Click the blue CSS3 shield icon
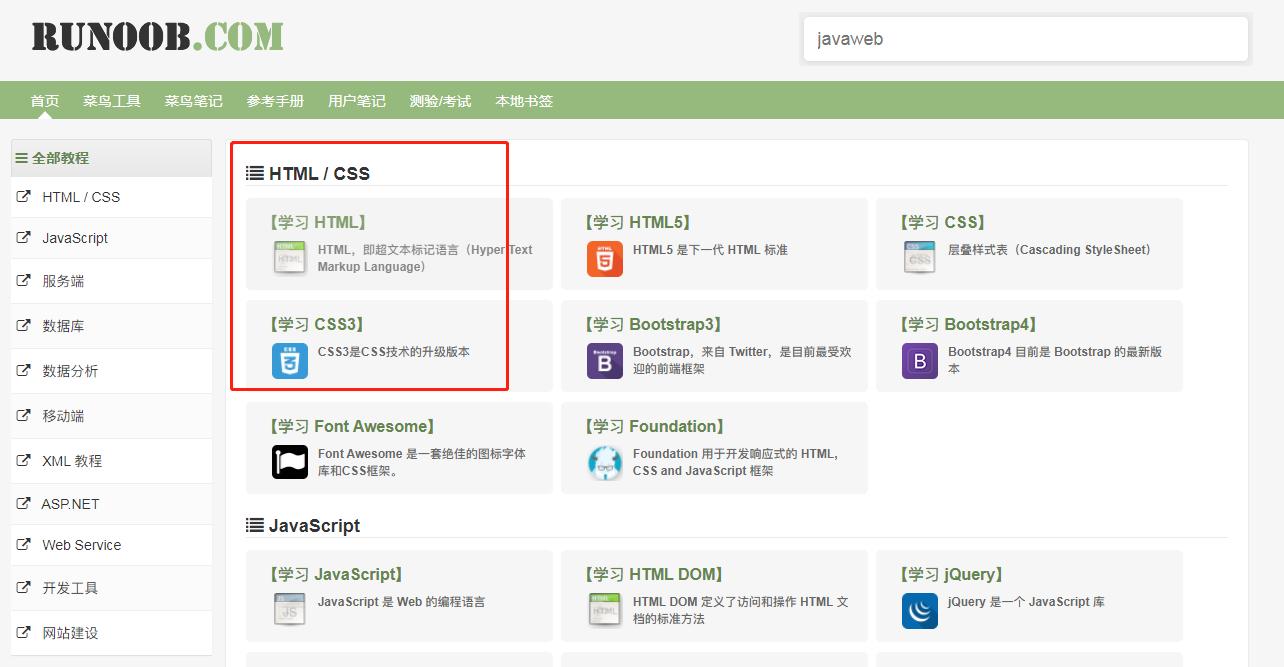 pyautogui.click(x=290, y=360)
